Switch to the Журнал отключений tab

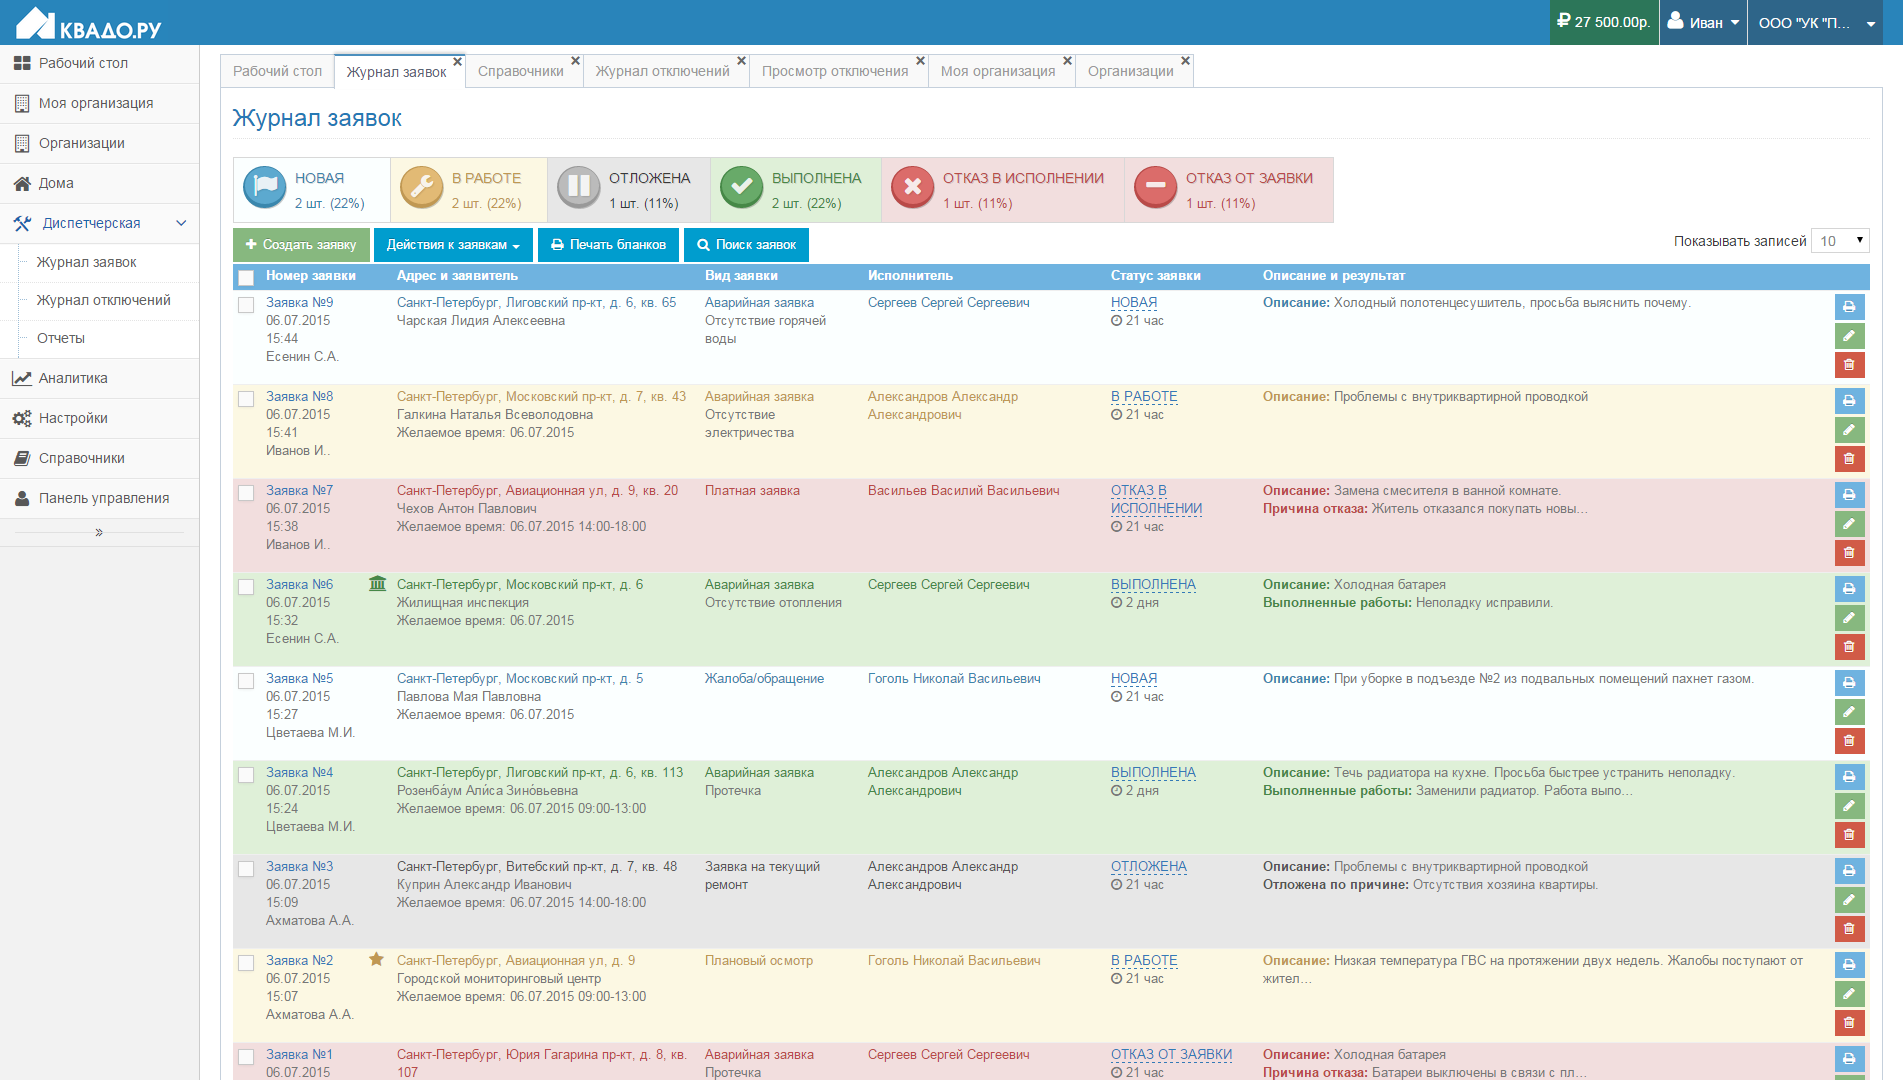pyautogui.click(x=662, y=71)
